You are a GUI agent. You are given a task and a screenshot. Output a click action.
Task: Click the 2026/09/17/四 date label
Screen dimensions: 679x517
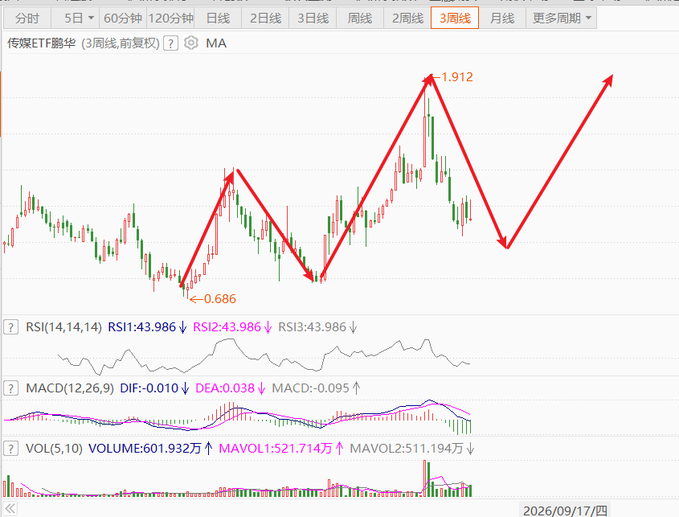pos(565,511)
